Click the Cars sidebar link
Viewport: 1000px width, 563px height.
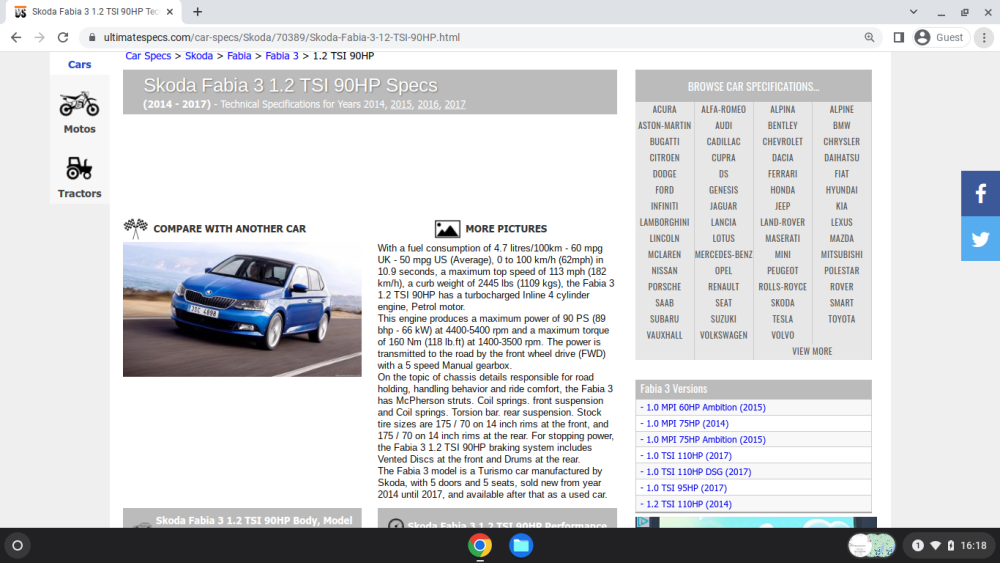pyautogui.click(x=79, y=64)
